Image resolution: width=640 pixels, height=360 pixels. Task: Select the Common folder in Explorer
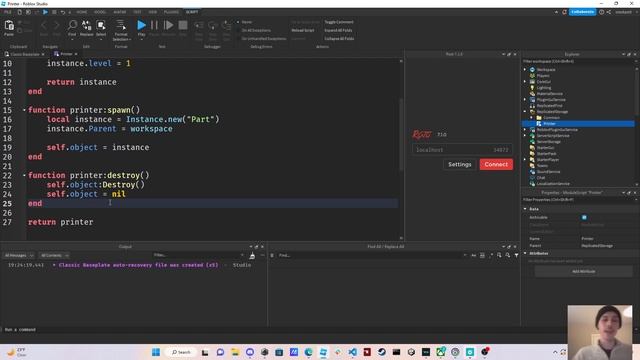pyautogui.click(x=551, y=118)
